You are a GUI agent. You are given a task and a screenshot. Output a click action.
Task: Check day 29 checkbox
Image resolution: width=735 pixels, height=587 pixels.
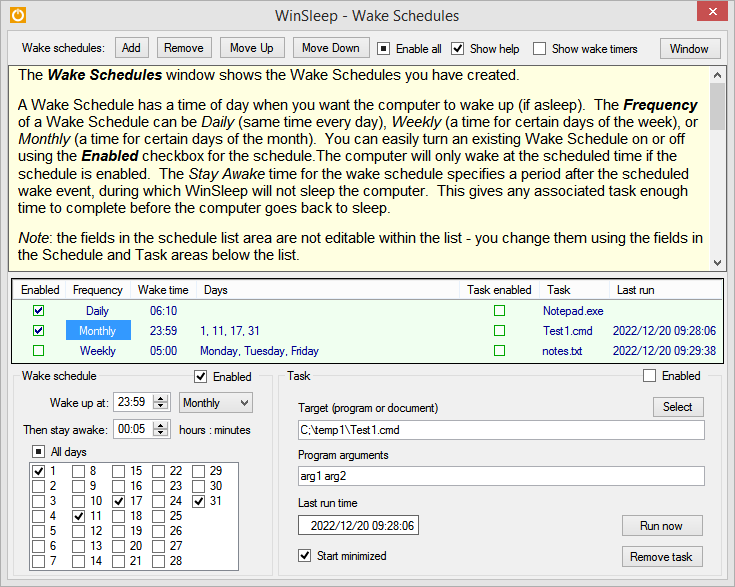199,471
